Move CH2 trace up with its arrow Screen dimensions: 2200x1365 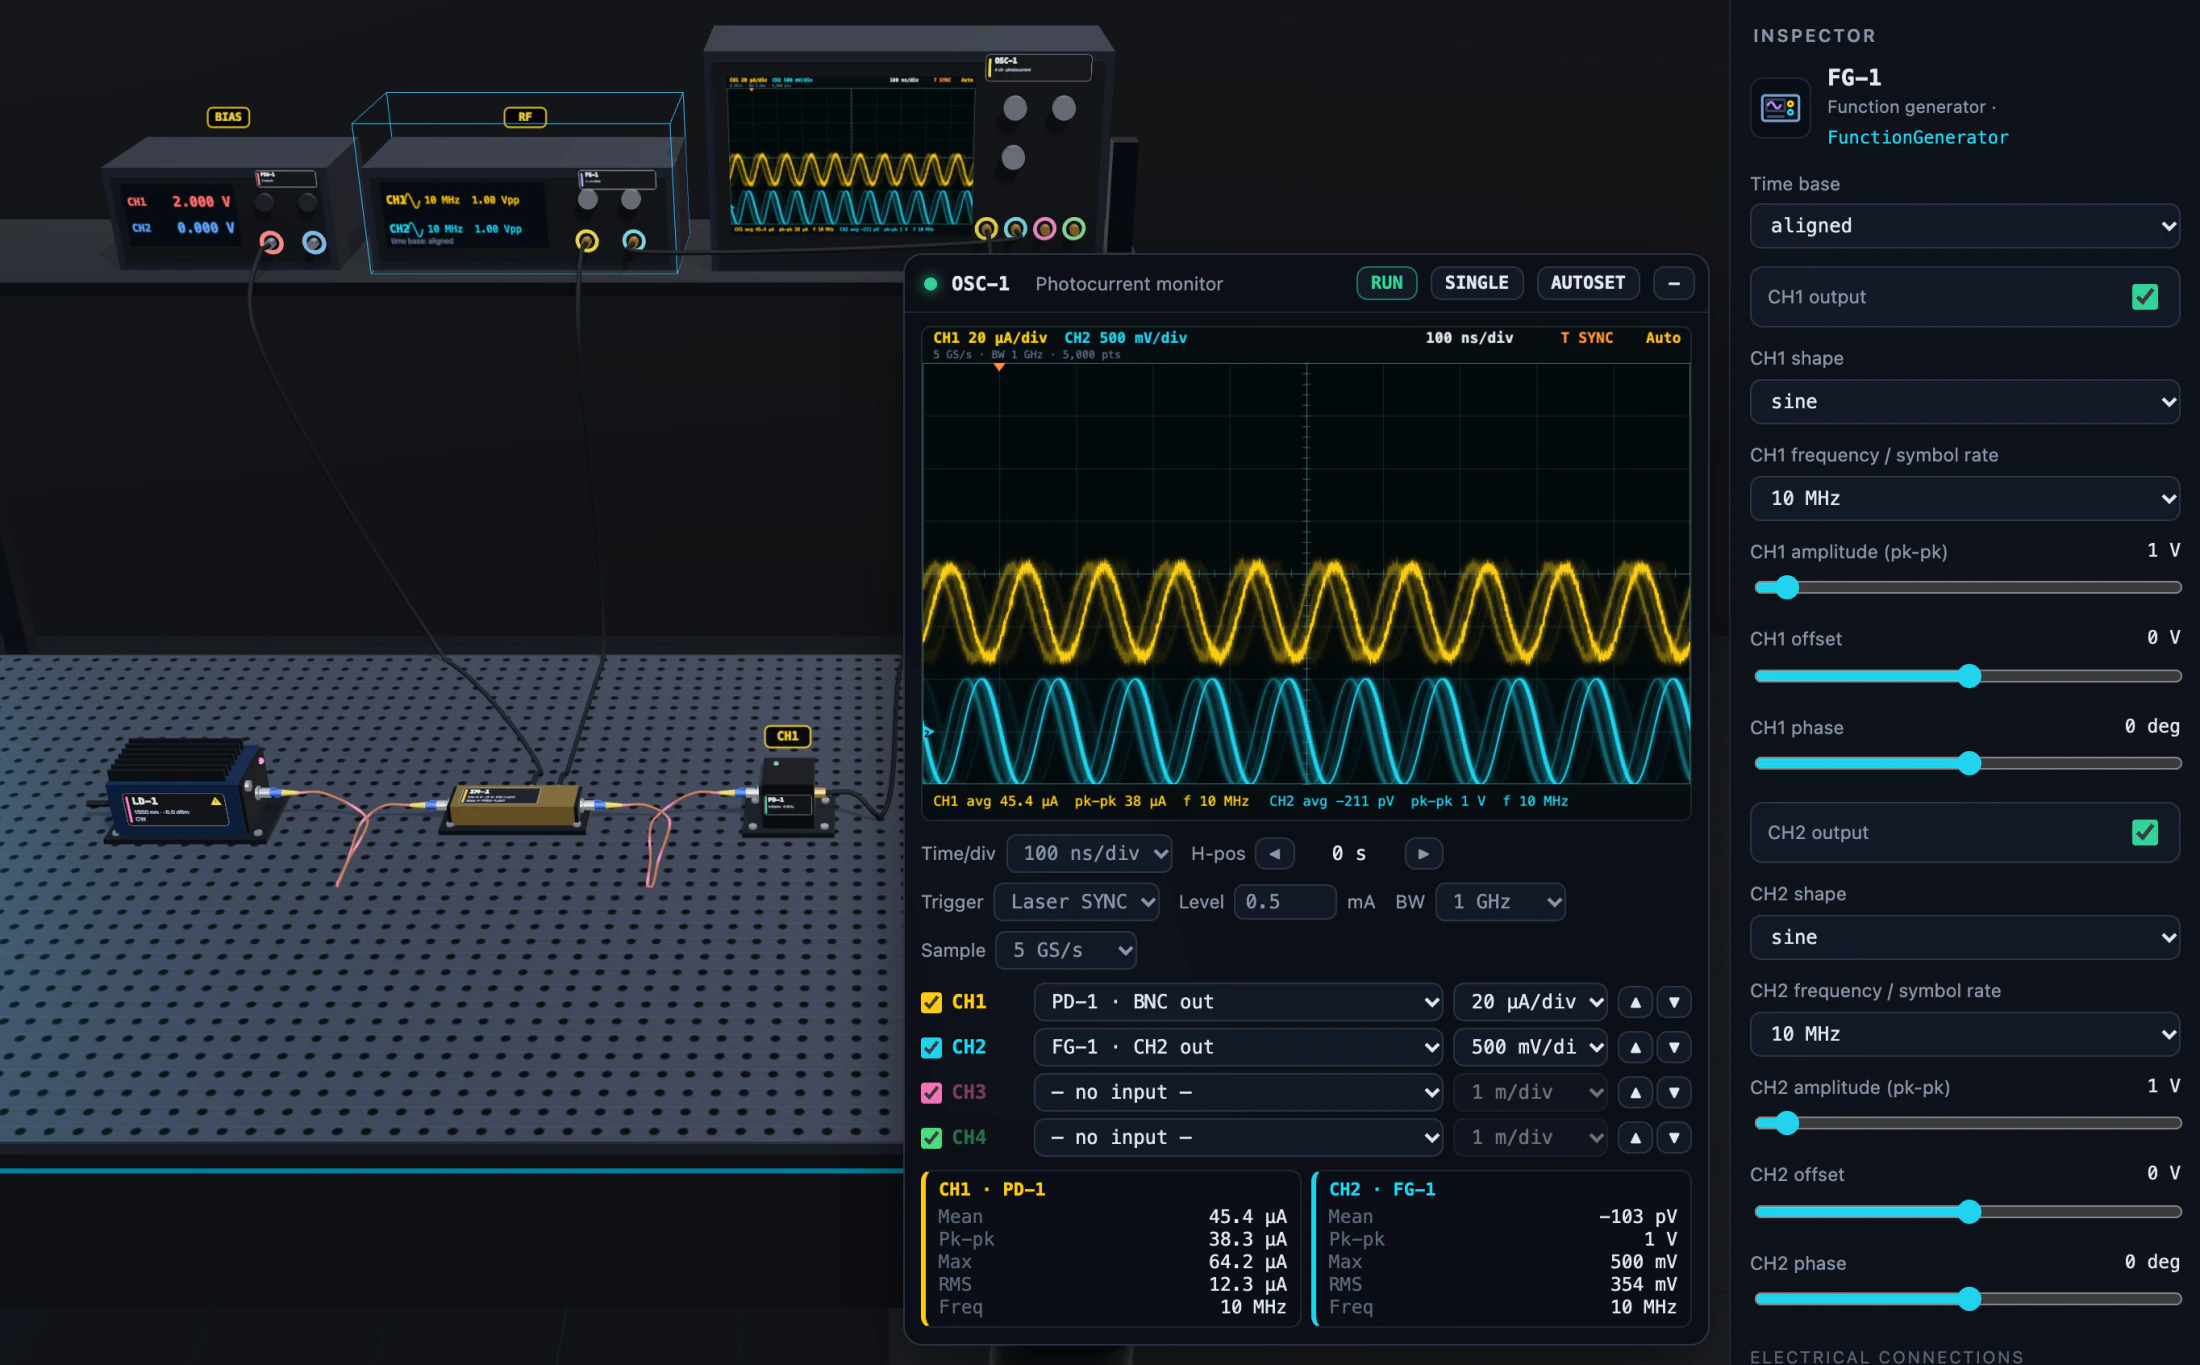click(1635, 1047)
